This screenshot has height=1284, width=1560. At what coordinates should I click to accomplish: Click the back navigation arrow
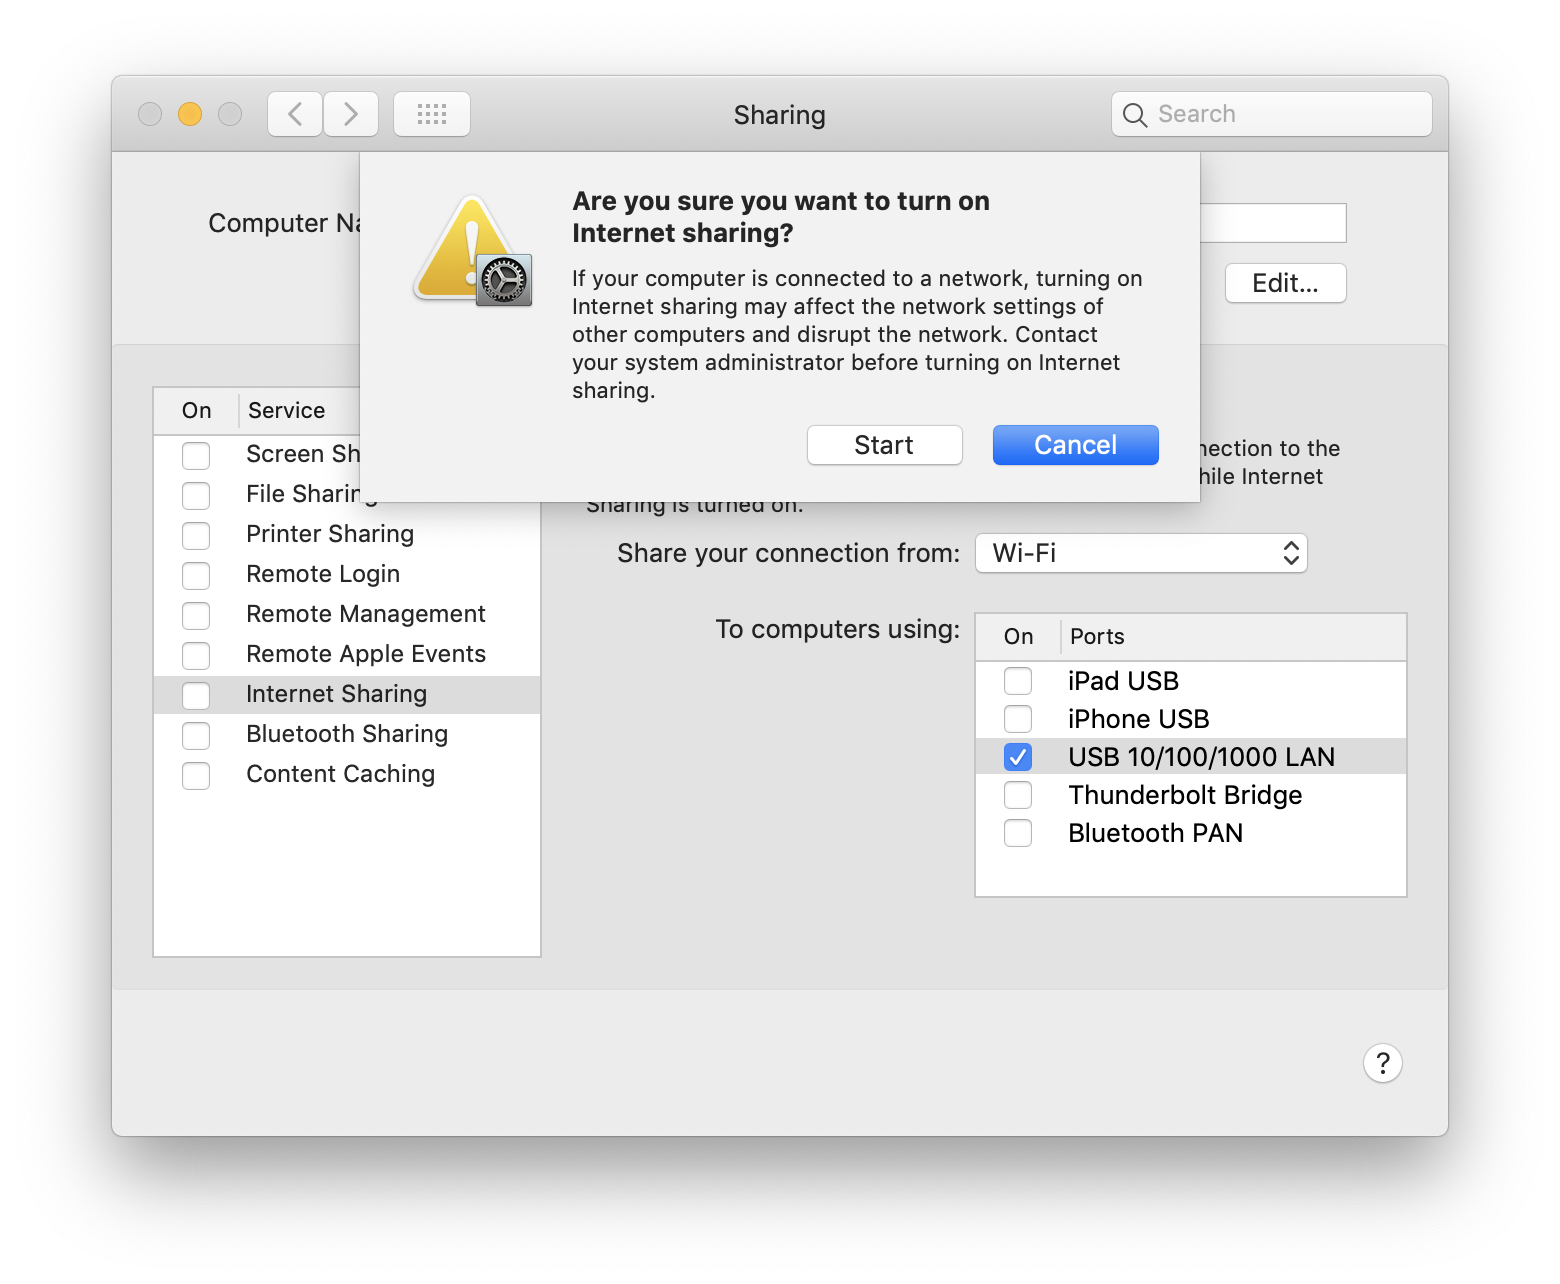click(295, 114)
